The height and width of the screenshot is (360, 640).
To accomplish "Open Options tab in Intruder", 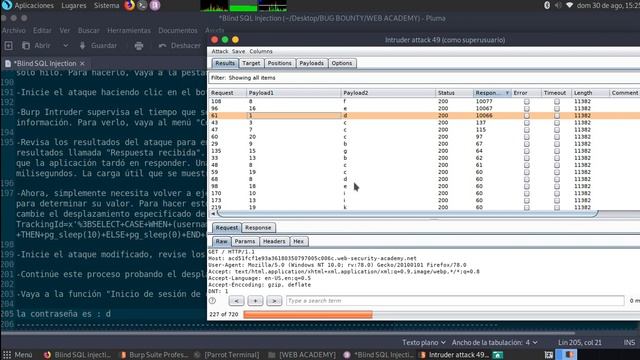I will click(342, 63).
